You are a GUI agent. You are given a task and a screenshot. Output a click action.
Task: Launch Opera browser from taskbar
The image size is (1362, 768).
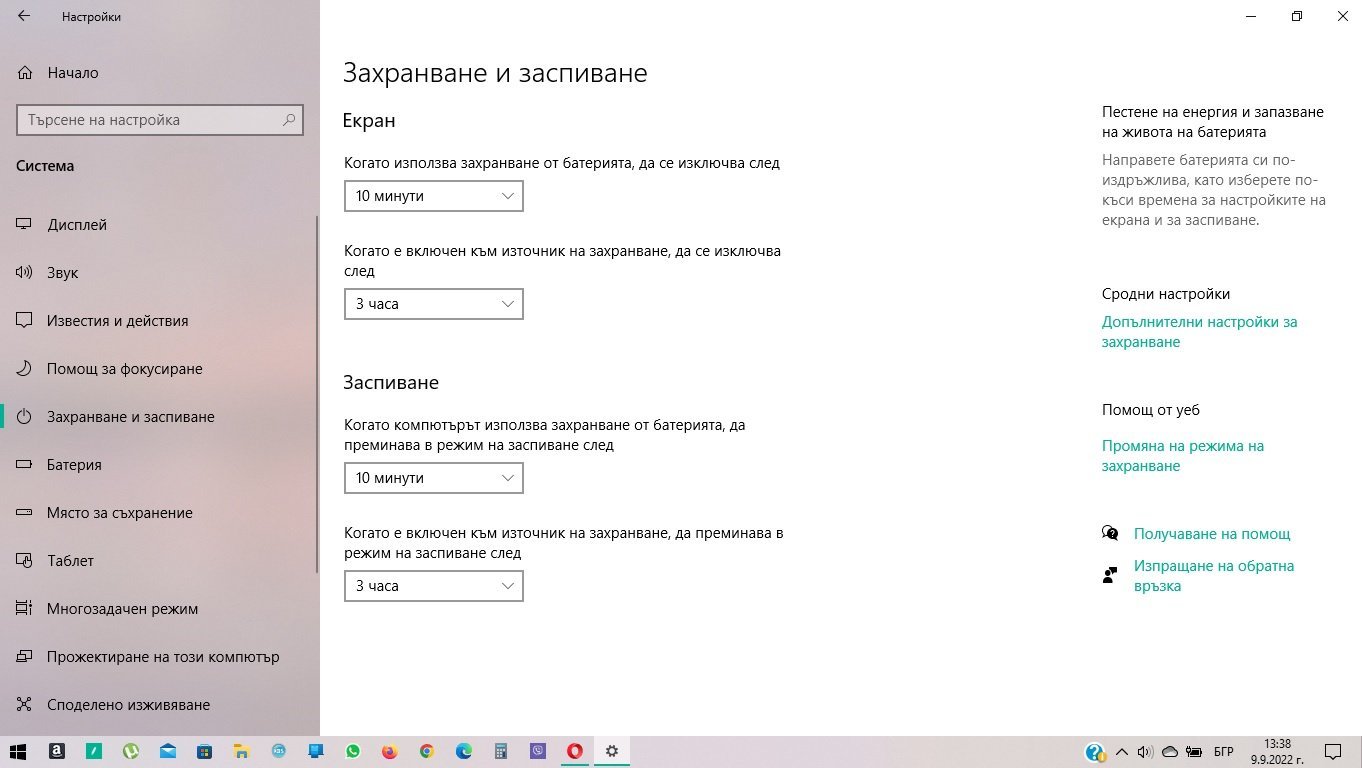pos(574,751)
